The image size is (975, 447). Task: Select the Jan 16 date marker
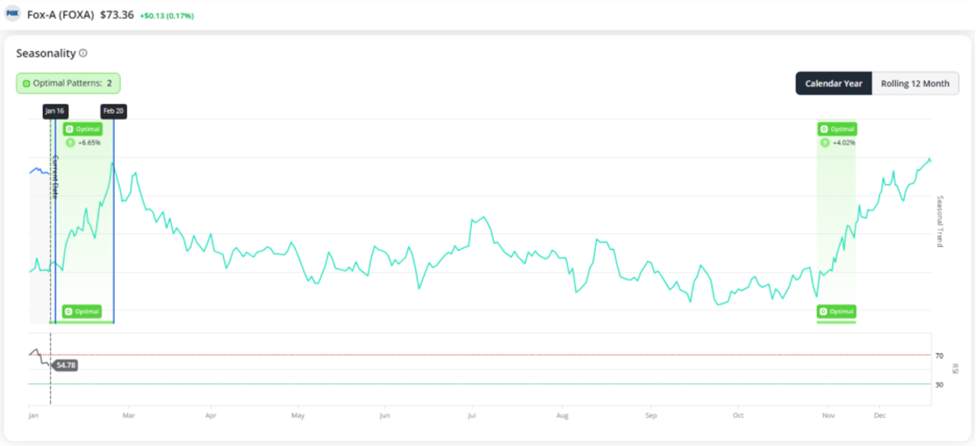pyautogui.click(x=54, y=110)
